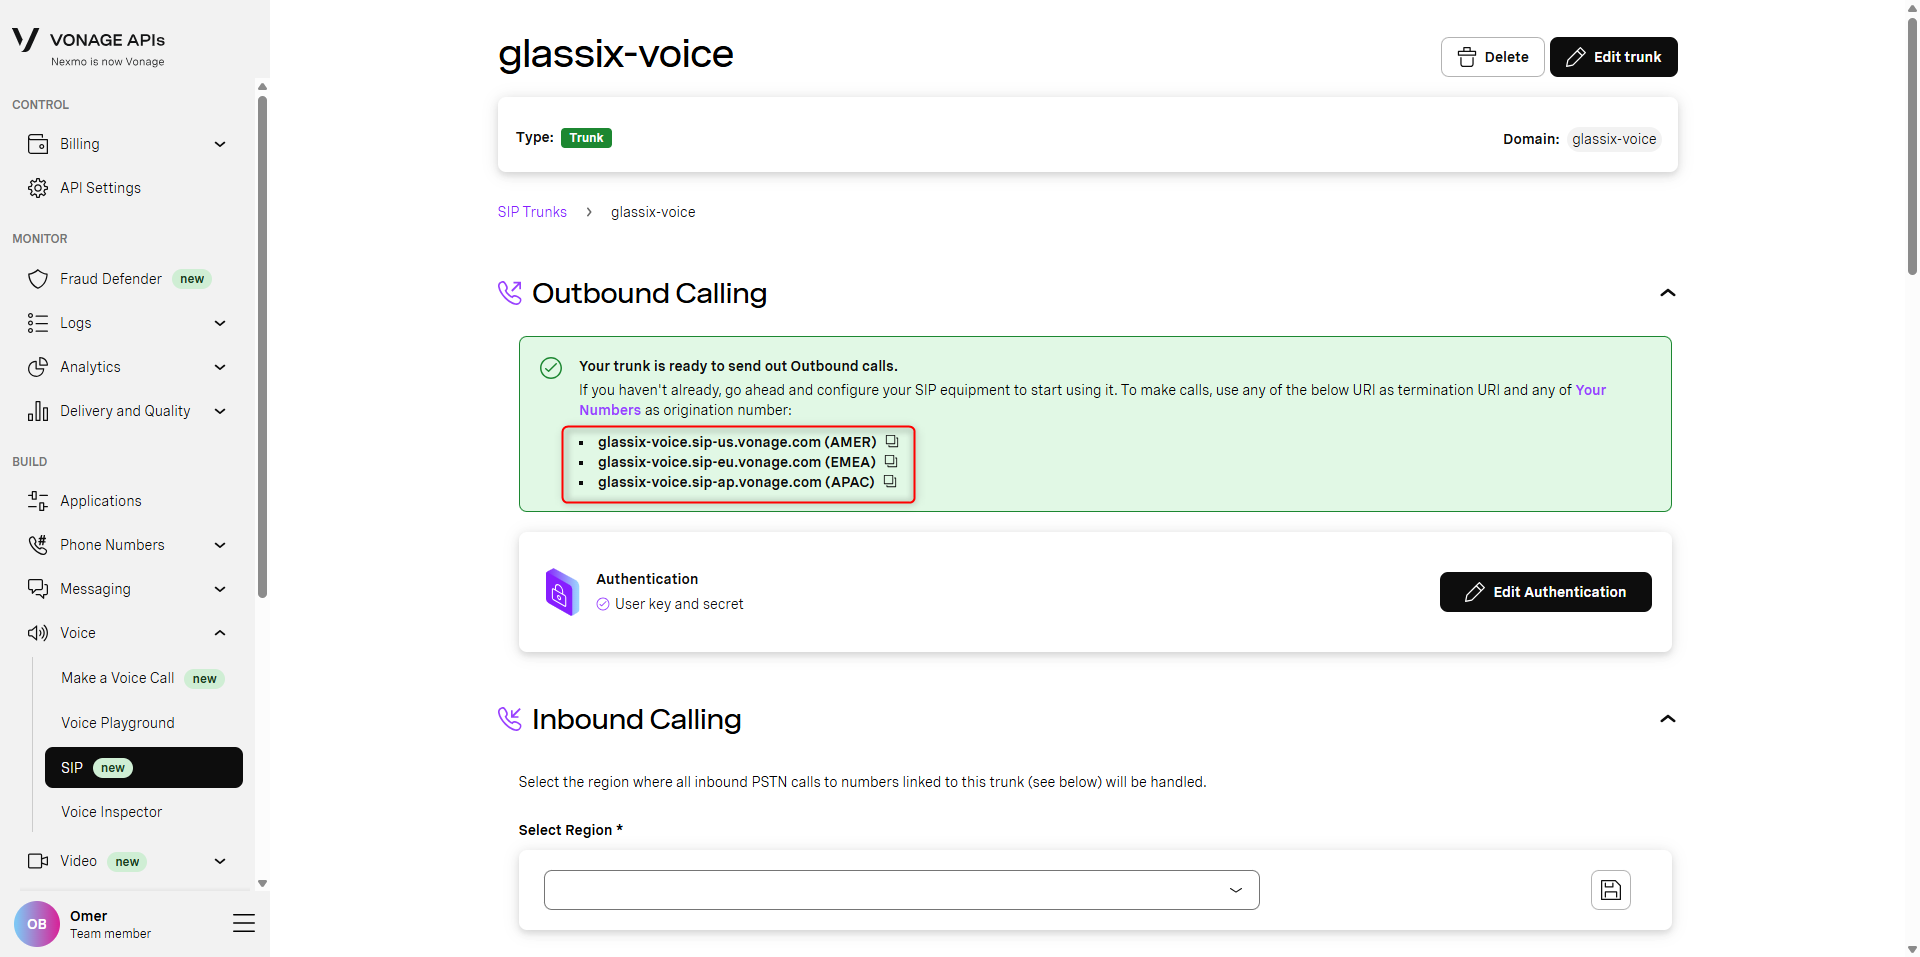Open Applications page

coord(101,501)
